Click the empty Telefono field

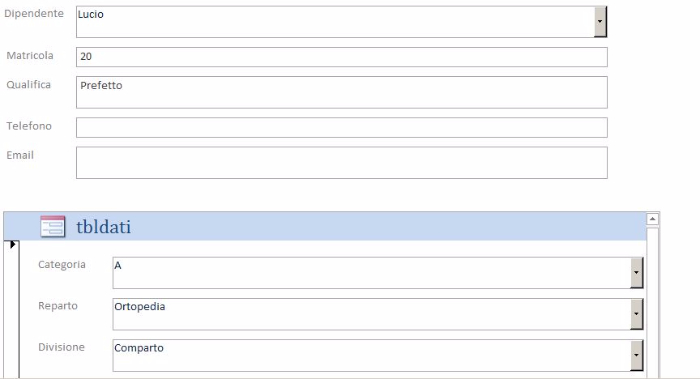[x=342, y=128]
